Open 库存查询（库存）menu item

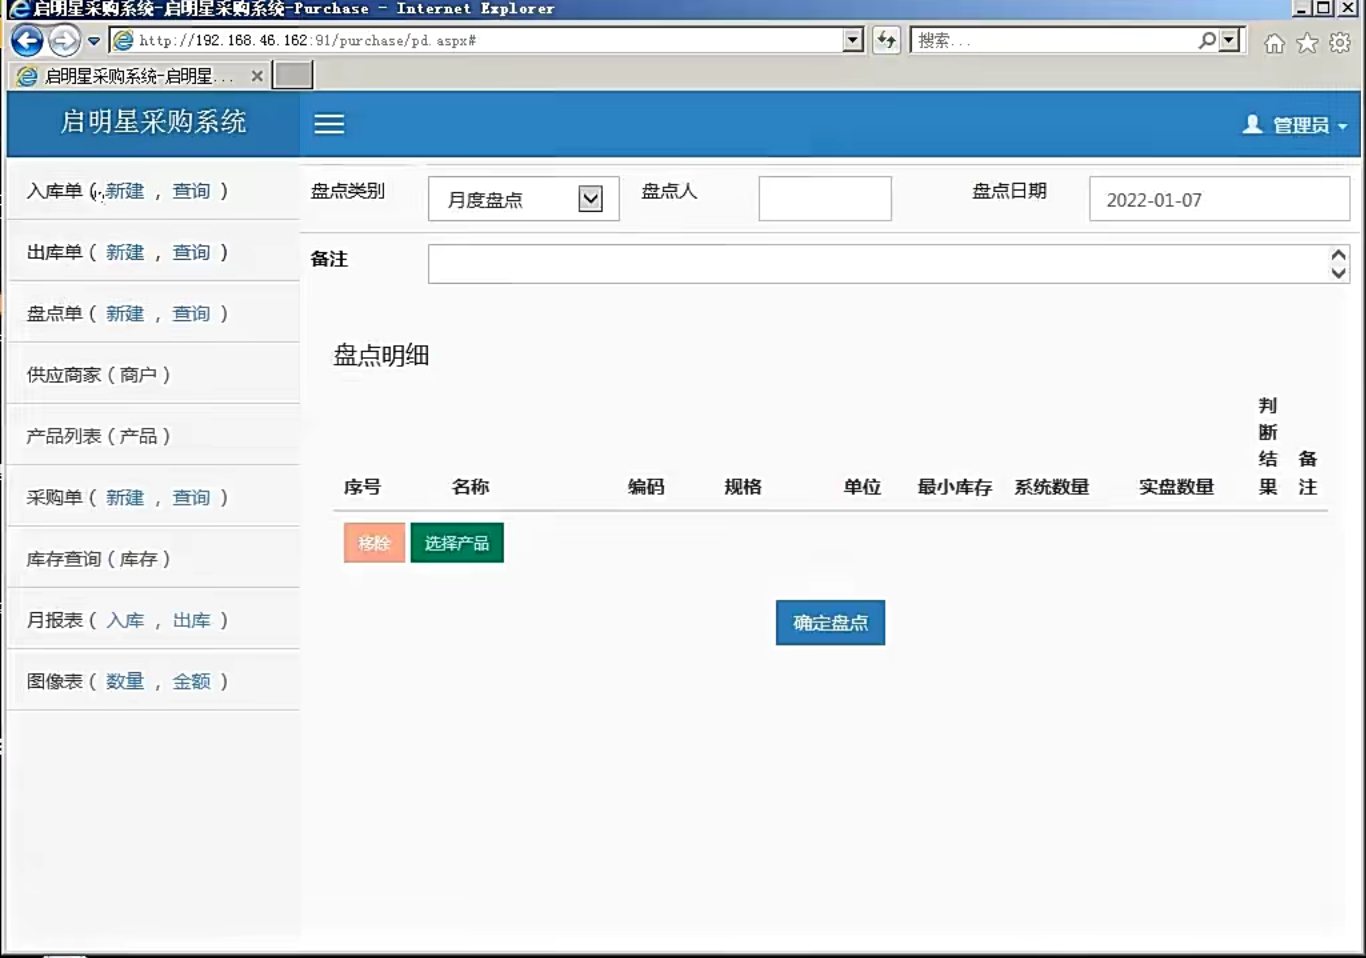pyautogui.click(x=98, y=559)
